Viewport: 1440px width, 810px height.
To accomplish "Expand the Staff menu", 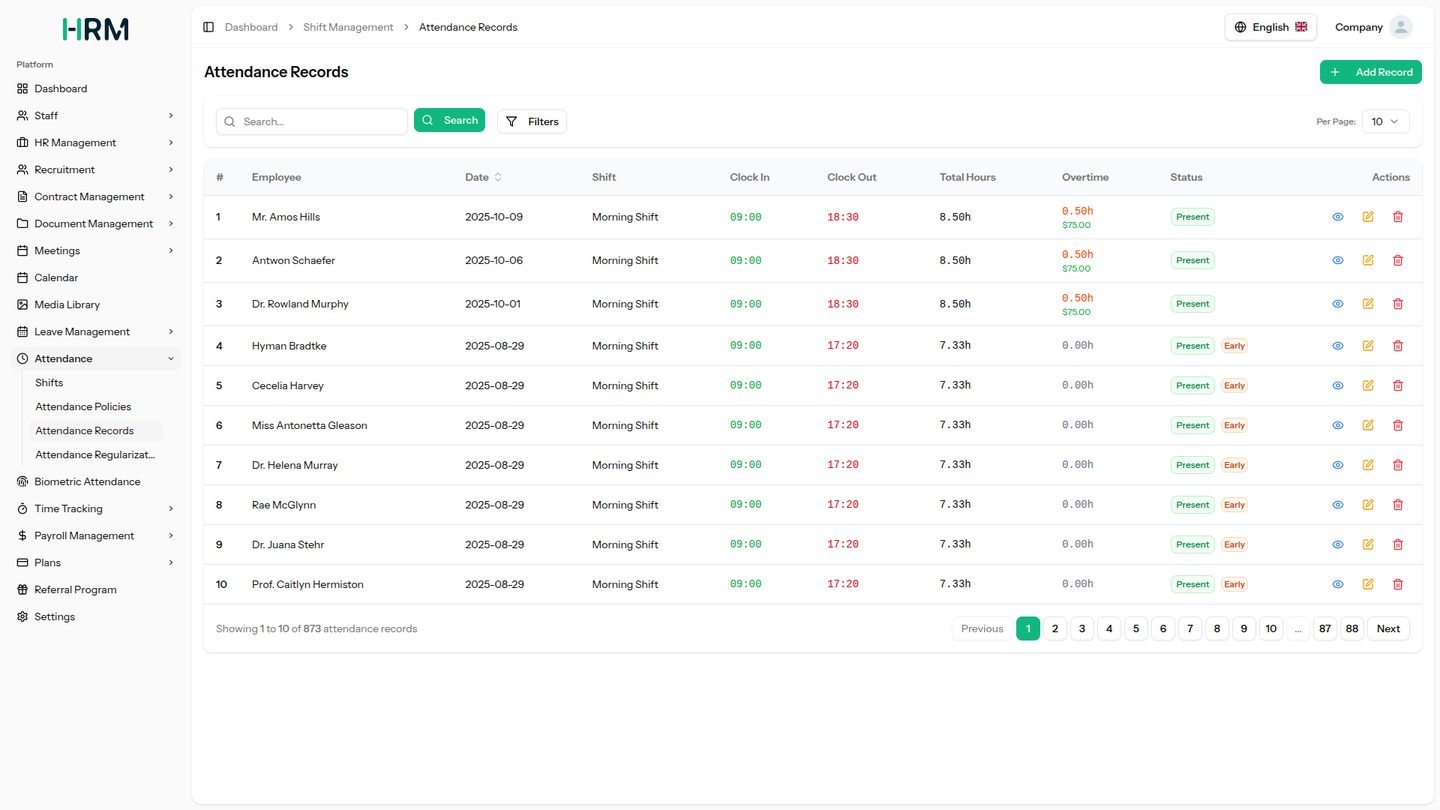I will (96, 116).
